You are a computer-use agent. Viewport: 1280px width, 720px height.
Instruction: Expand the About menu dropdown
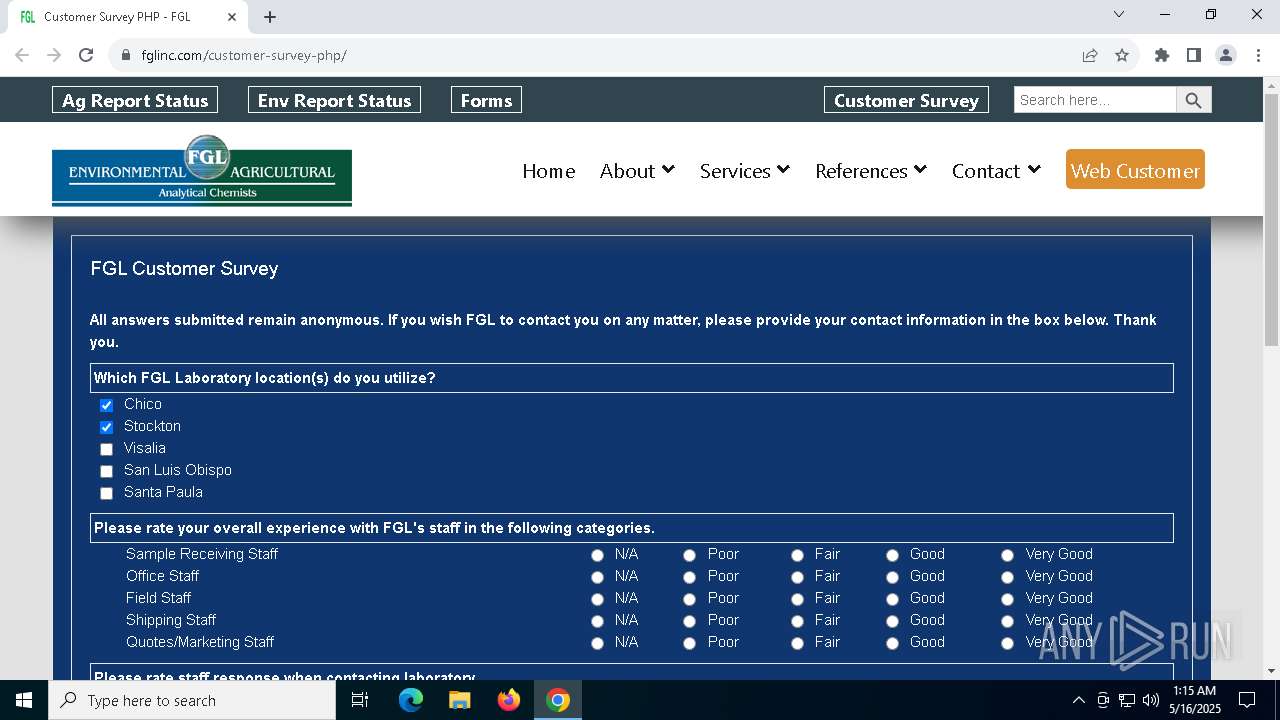pyautogui.click(x=637, y=171)
